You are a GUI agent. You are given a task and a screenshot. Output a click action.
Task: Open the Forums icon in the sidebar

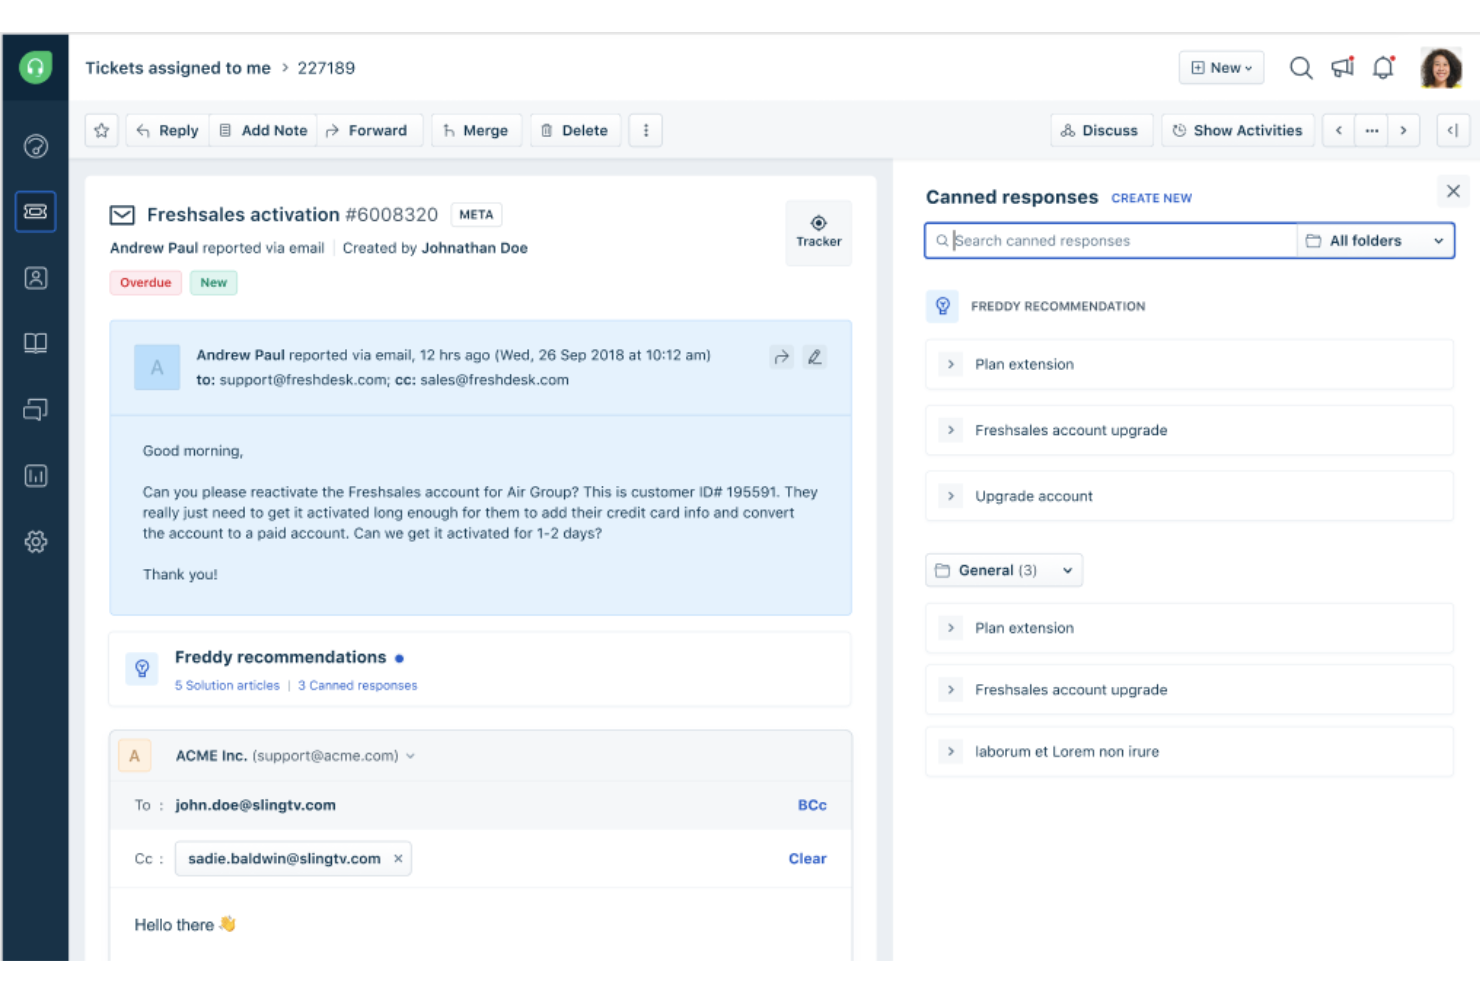(36, 409)
